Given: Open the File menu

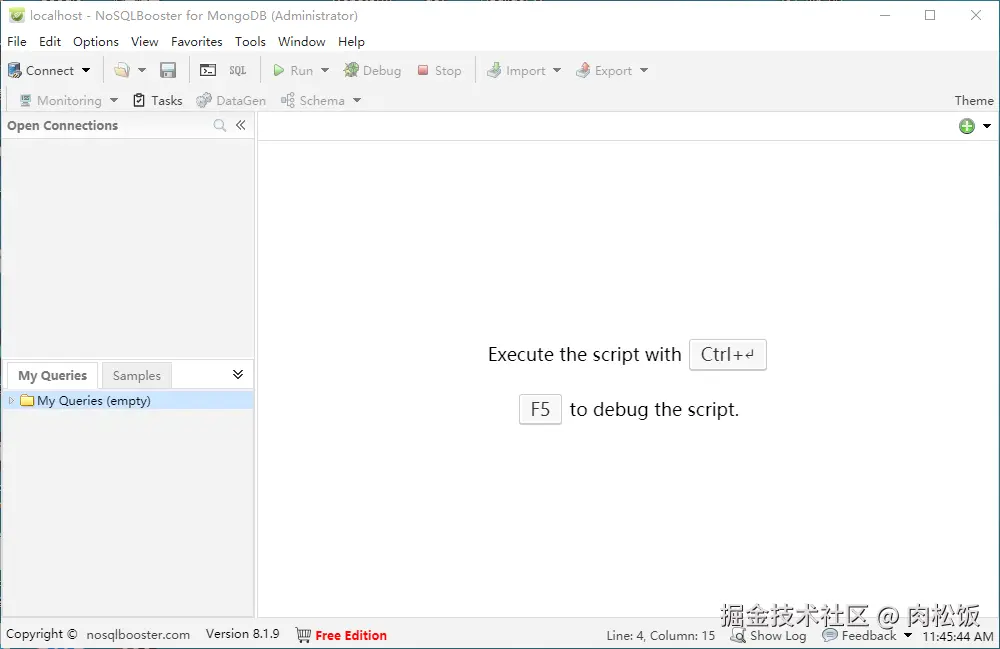Looking at the screenshot, I should 17,42.
